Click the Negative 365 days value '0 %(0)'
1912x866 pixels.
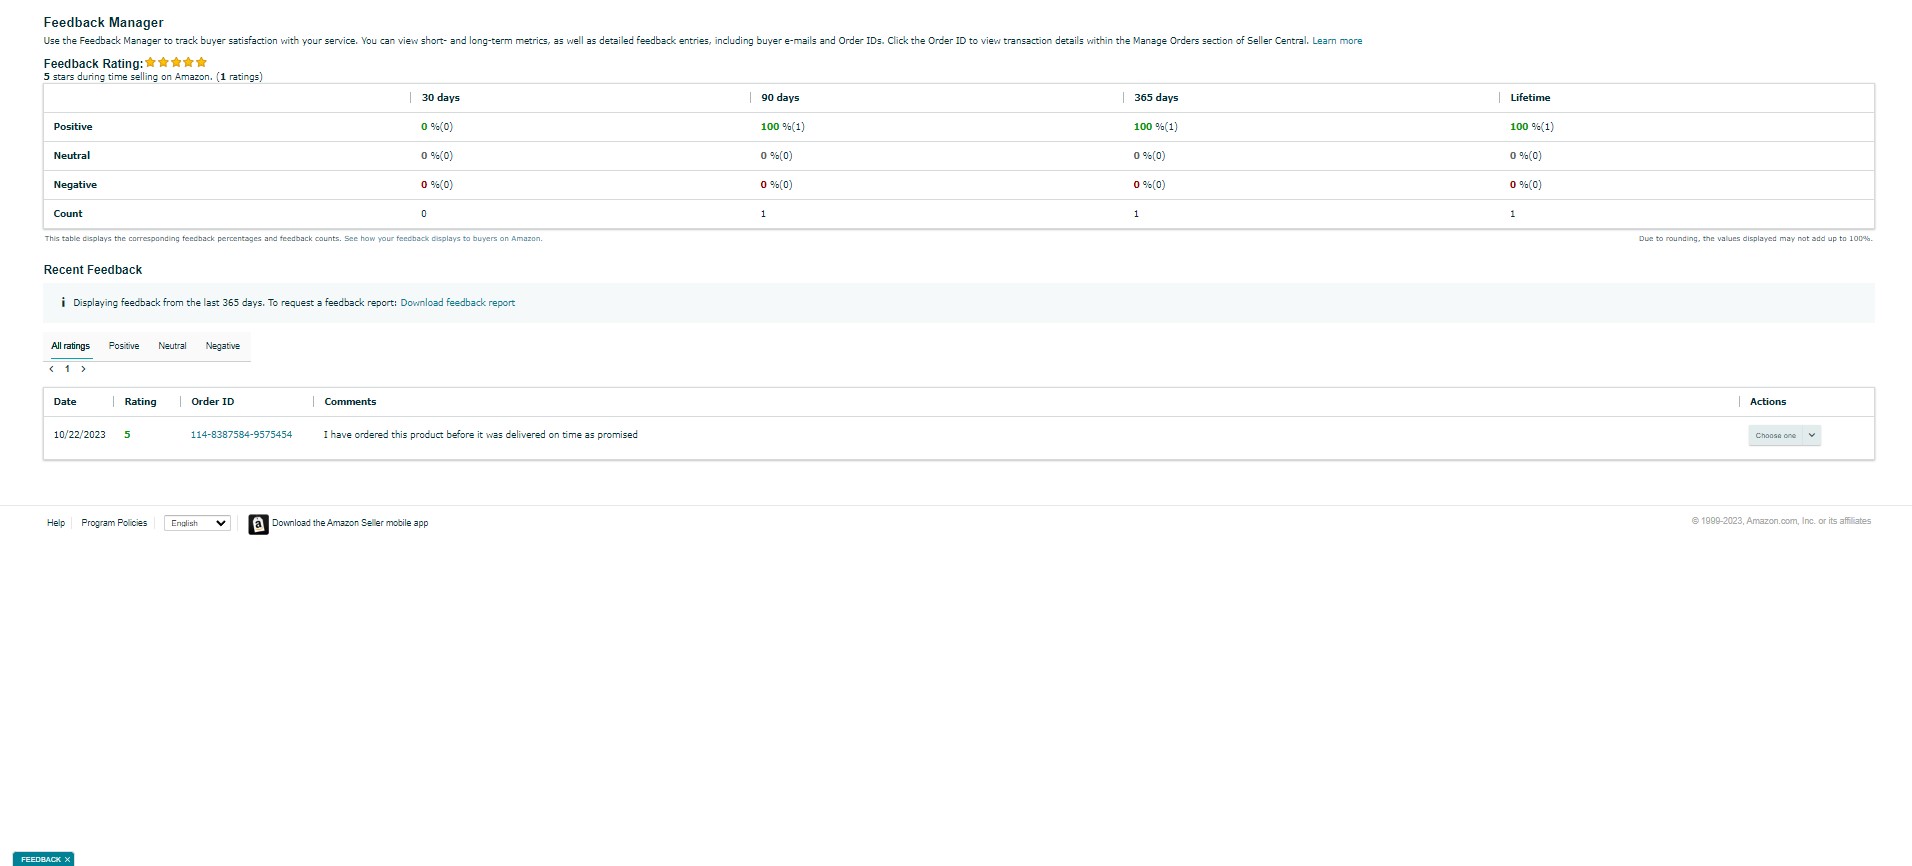1150,185
